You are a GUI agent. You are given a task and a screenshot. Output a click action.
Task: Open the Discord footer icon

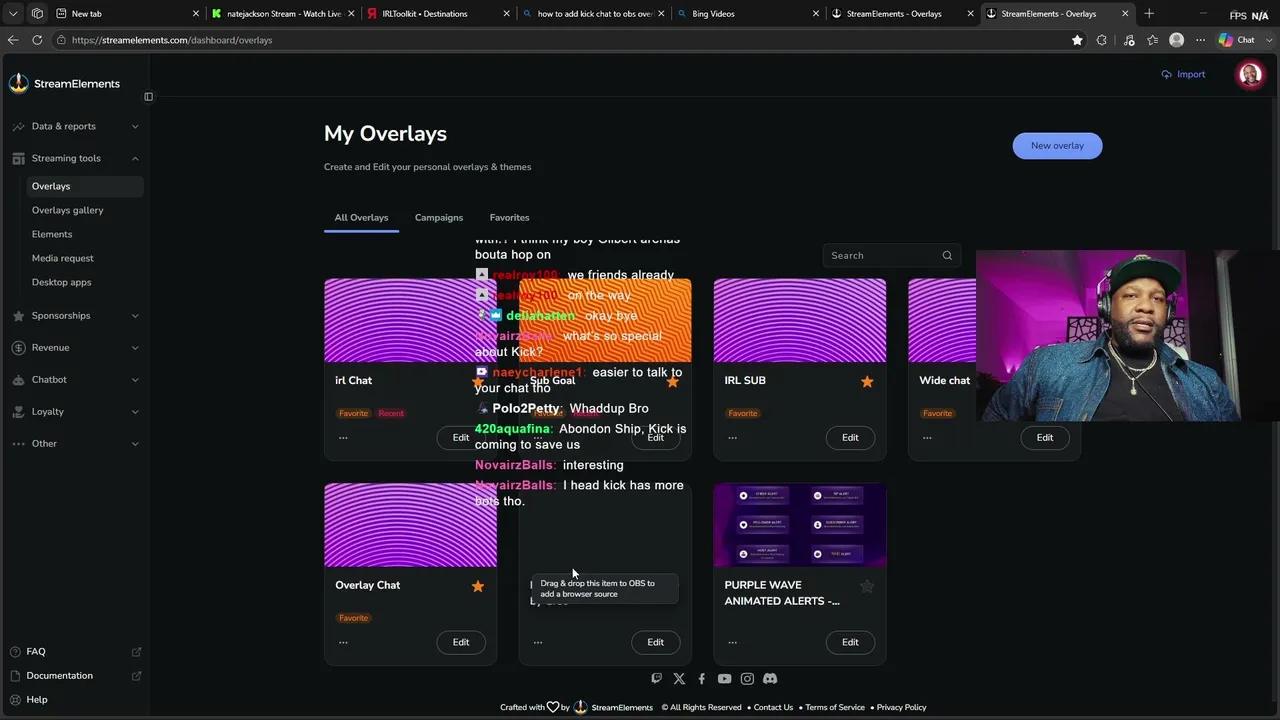[770, 679]
